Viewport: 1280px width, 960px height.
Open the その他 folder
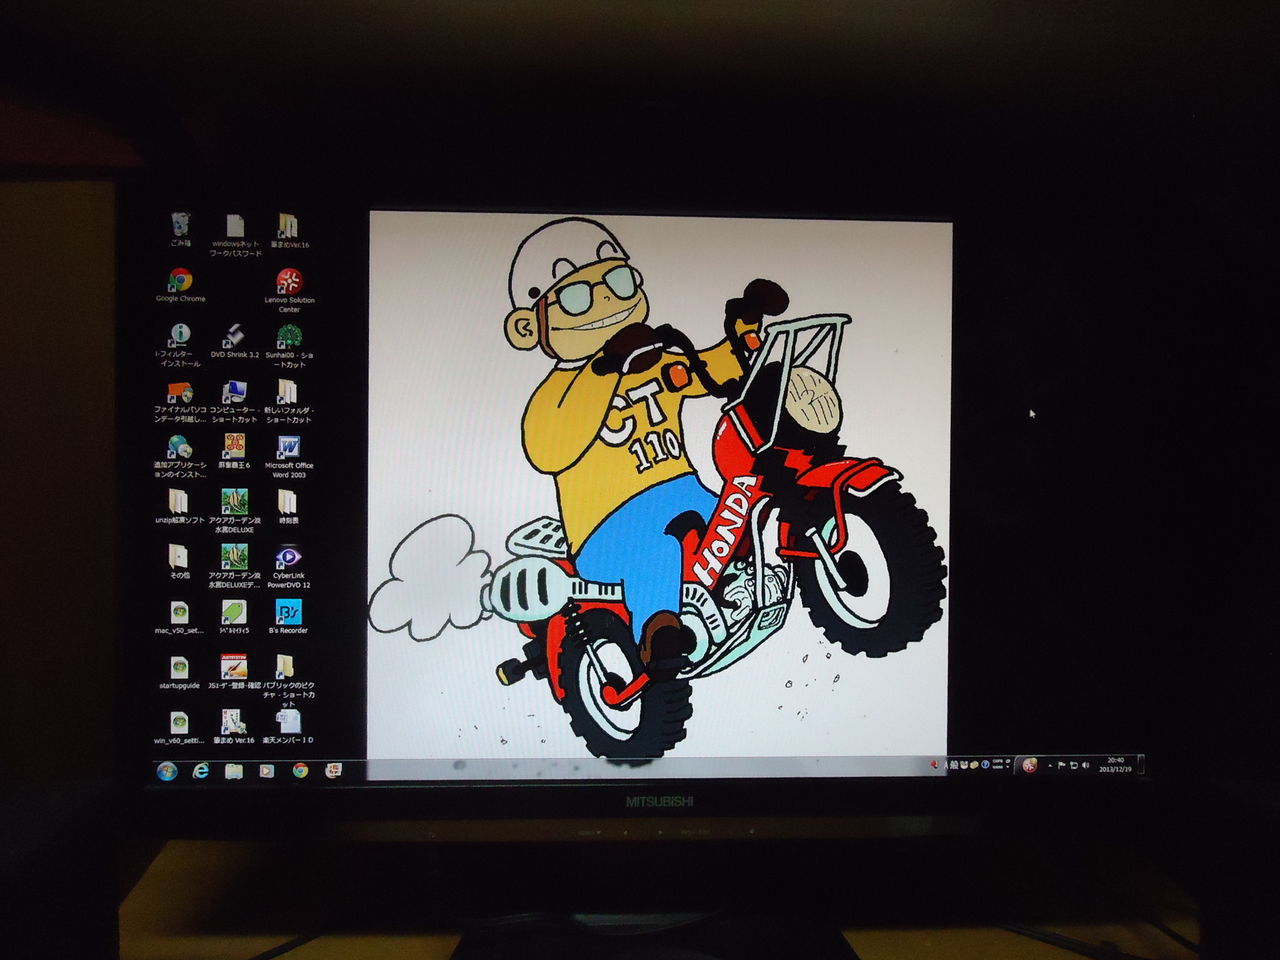(x=179, y=562)
